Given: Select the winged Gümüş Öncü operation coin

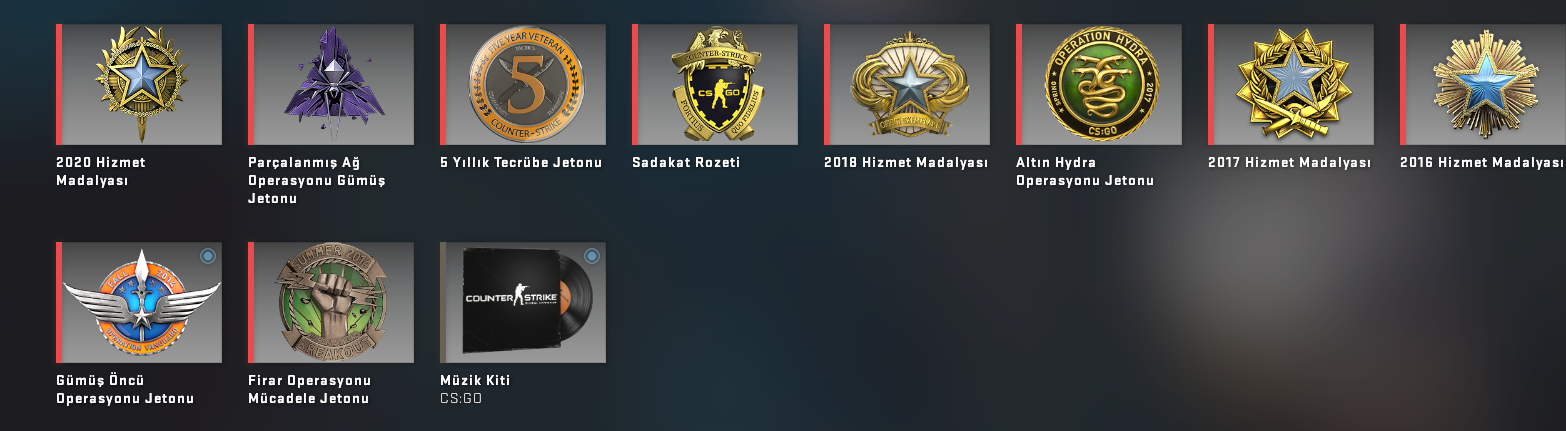Looking at the screenshot, I should (139, 302).
